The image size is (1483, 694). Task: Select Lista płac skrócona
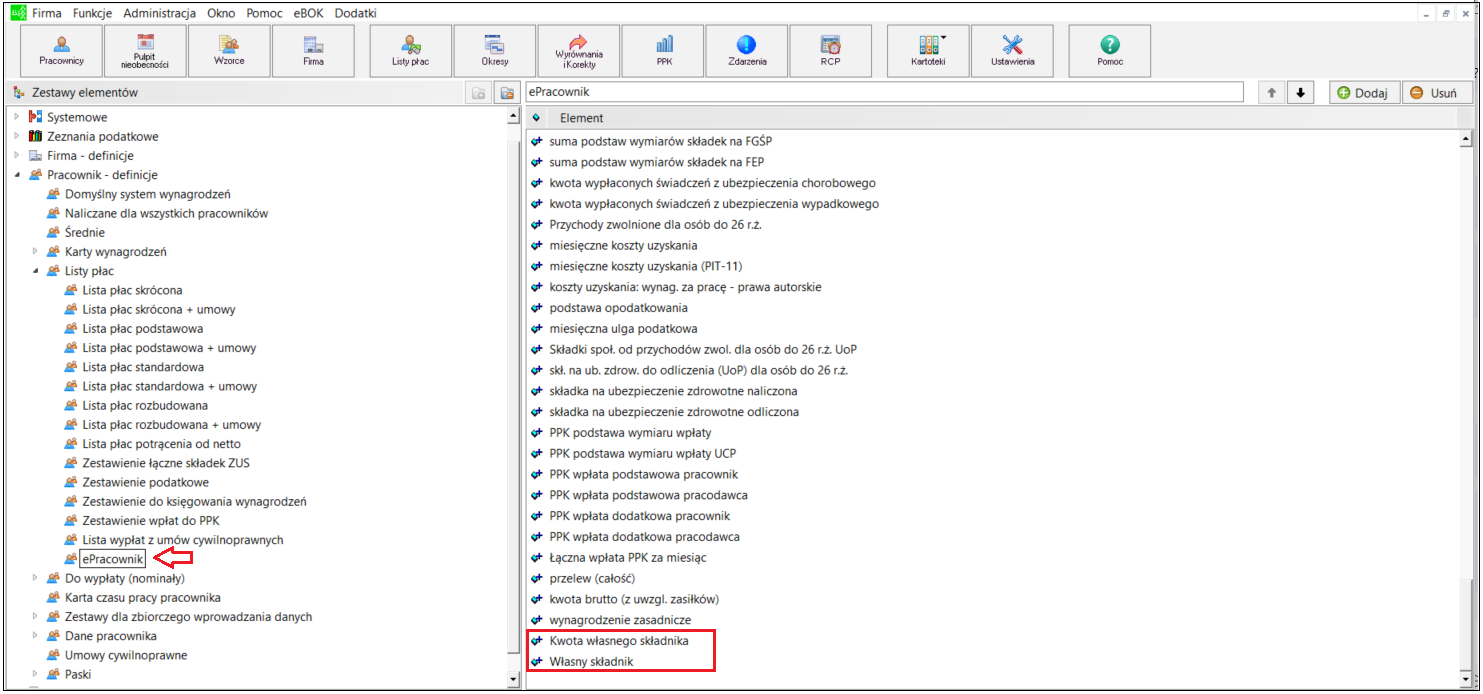[132, 290]
